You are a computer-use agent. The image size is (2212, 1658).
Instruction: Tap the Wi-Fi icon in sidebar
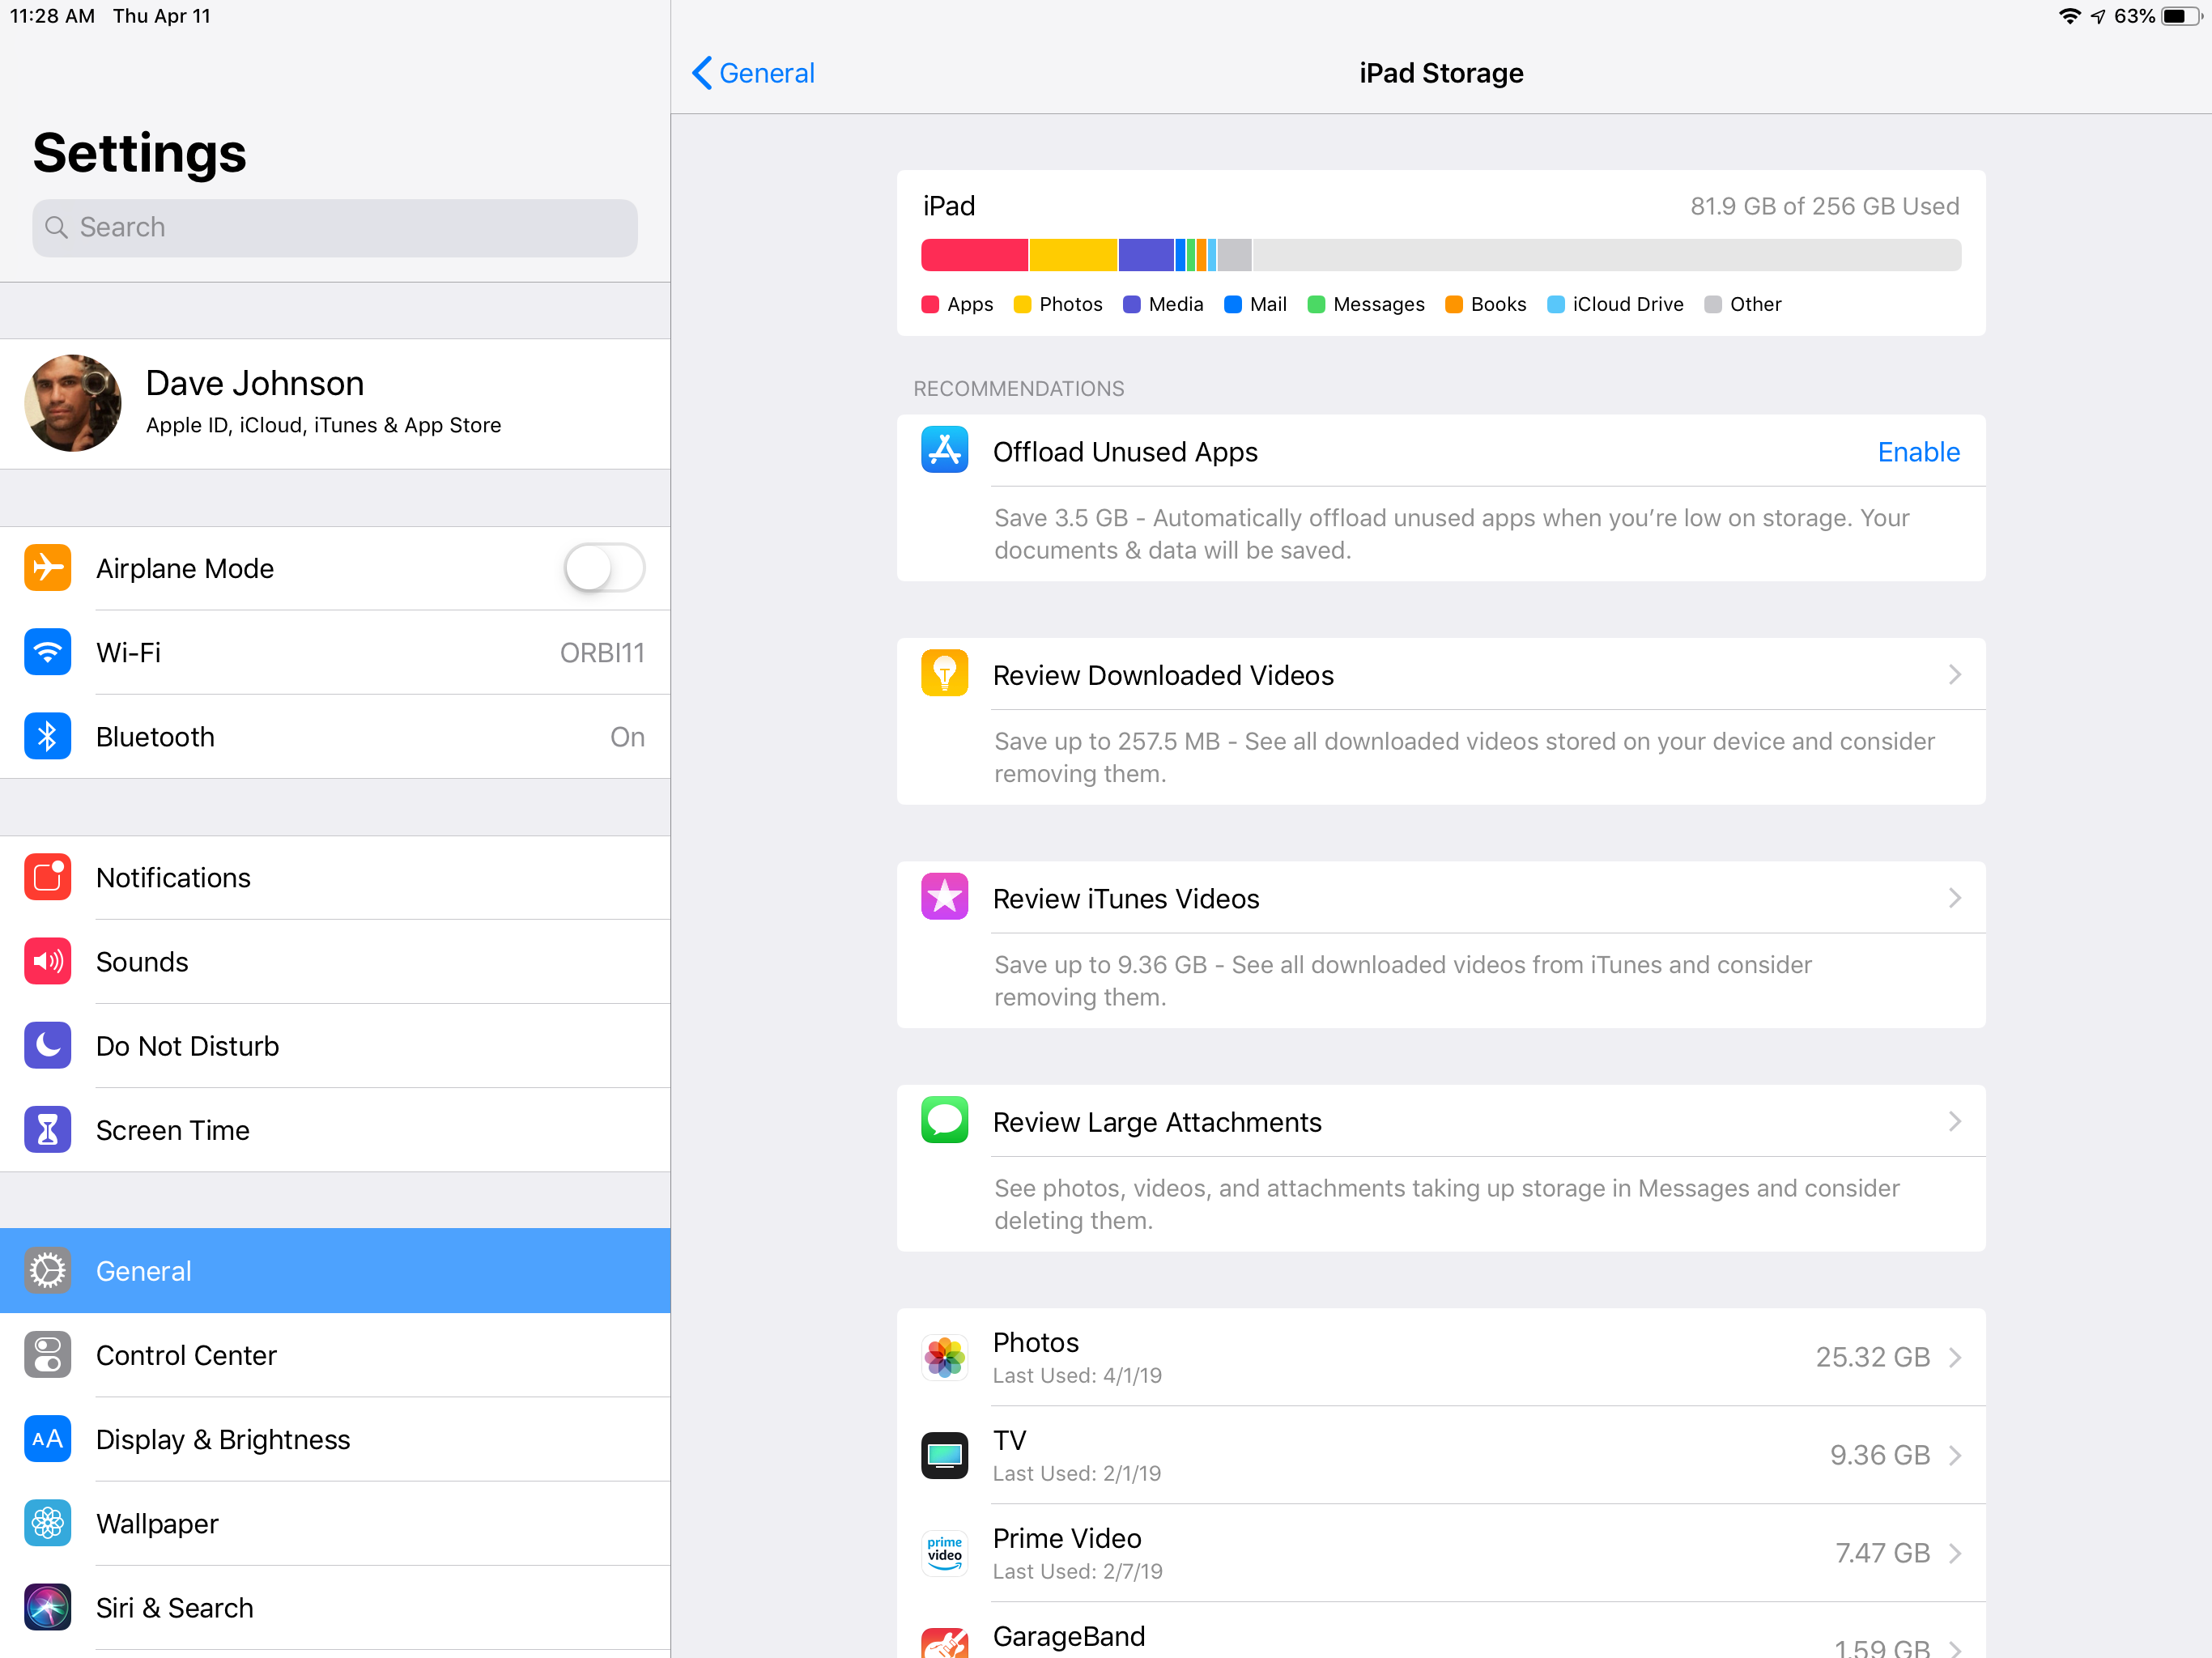point(47,652)
